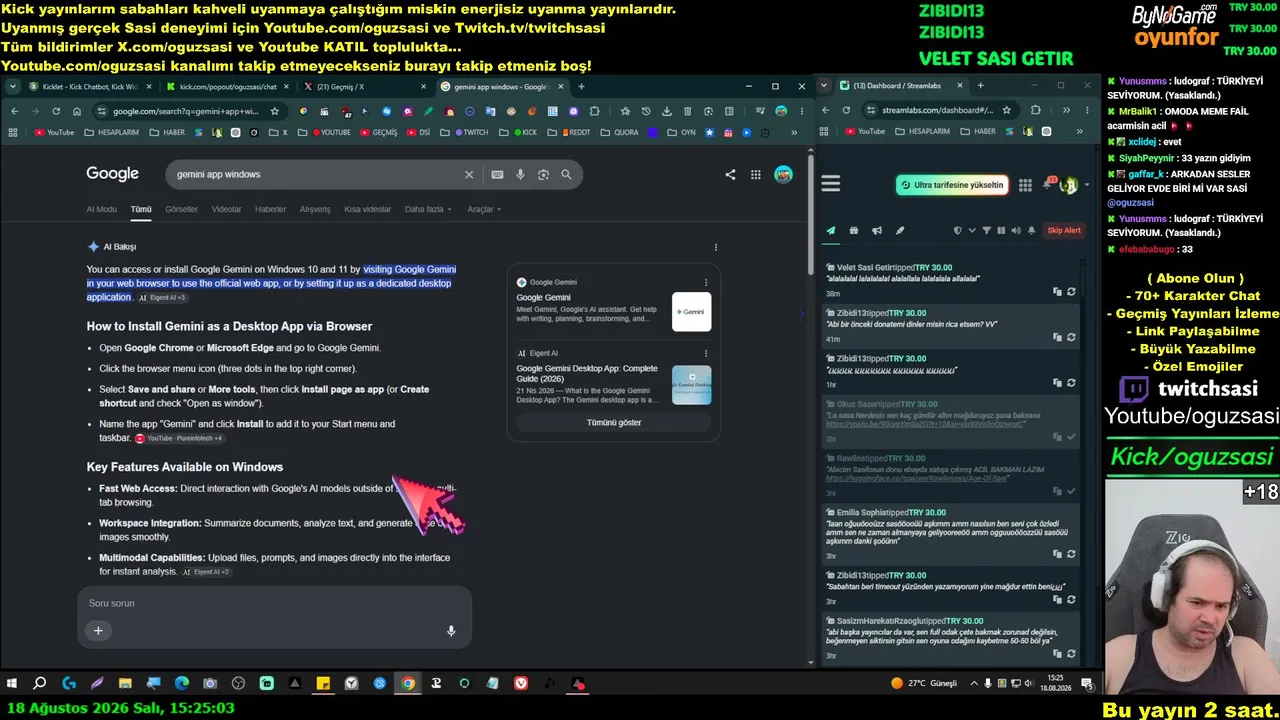This screenshot has height=720, width=1280.
Task: Click the plus button in the Soru sorun box
Action: pos(98,630)
